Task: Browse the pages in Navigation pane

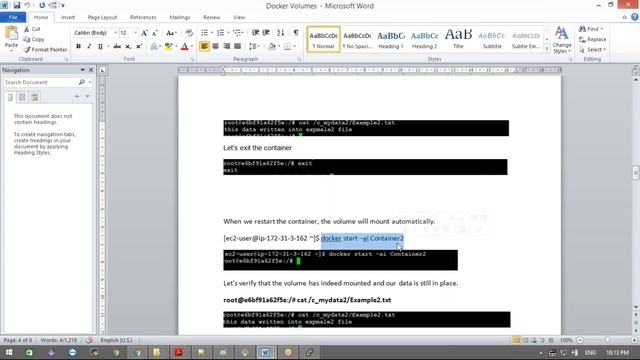Action: (x=22, y=97)
